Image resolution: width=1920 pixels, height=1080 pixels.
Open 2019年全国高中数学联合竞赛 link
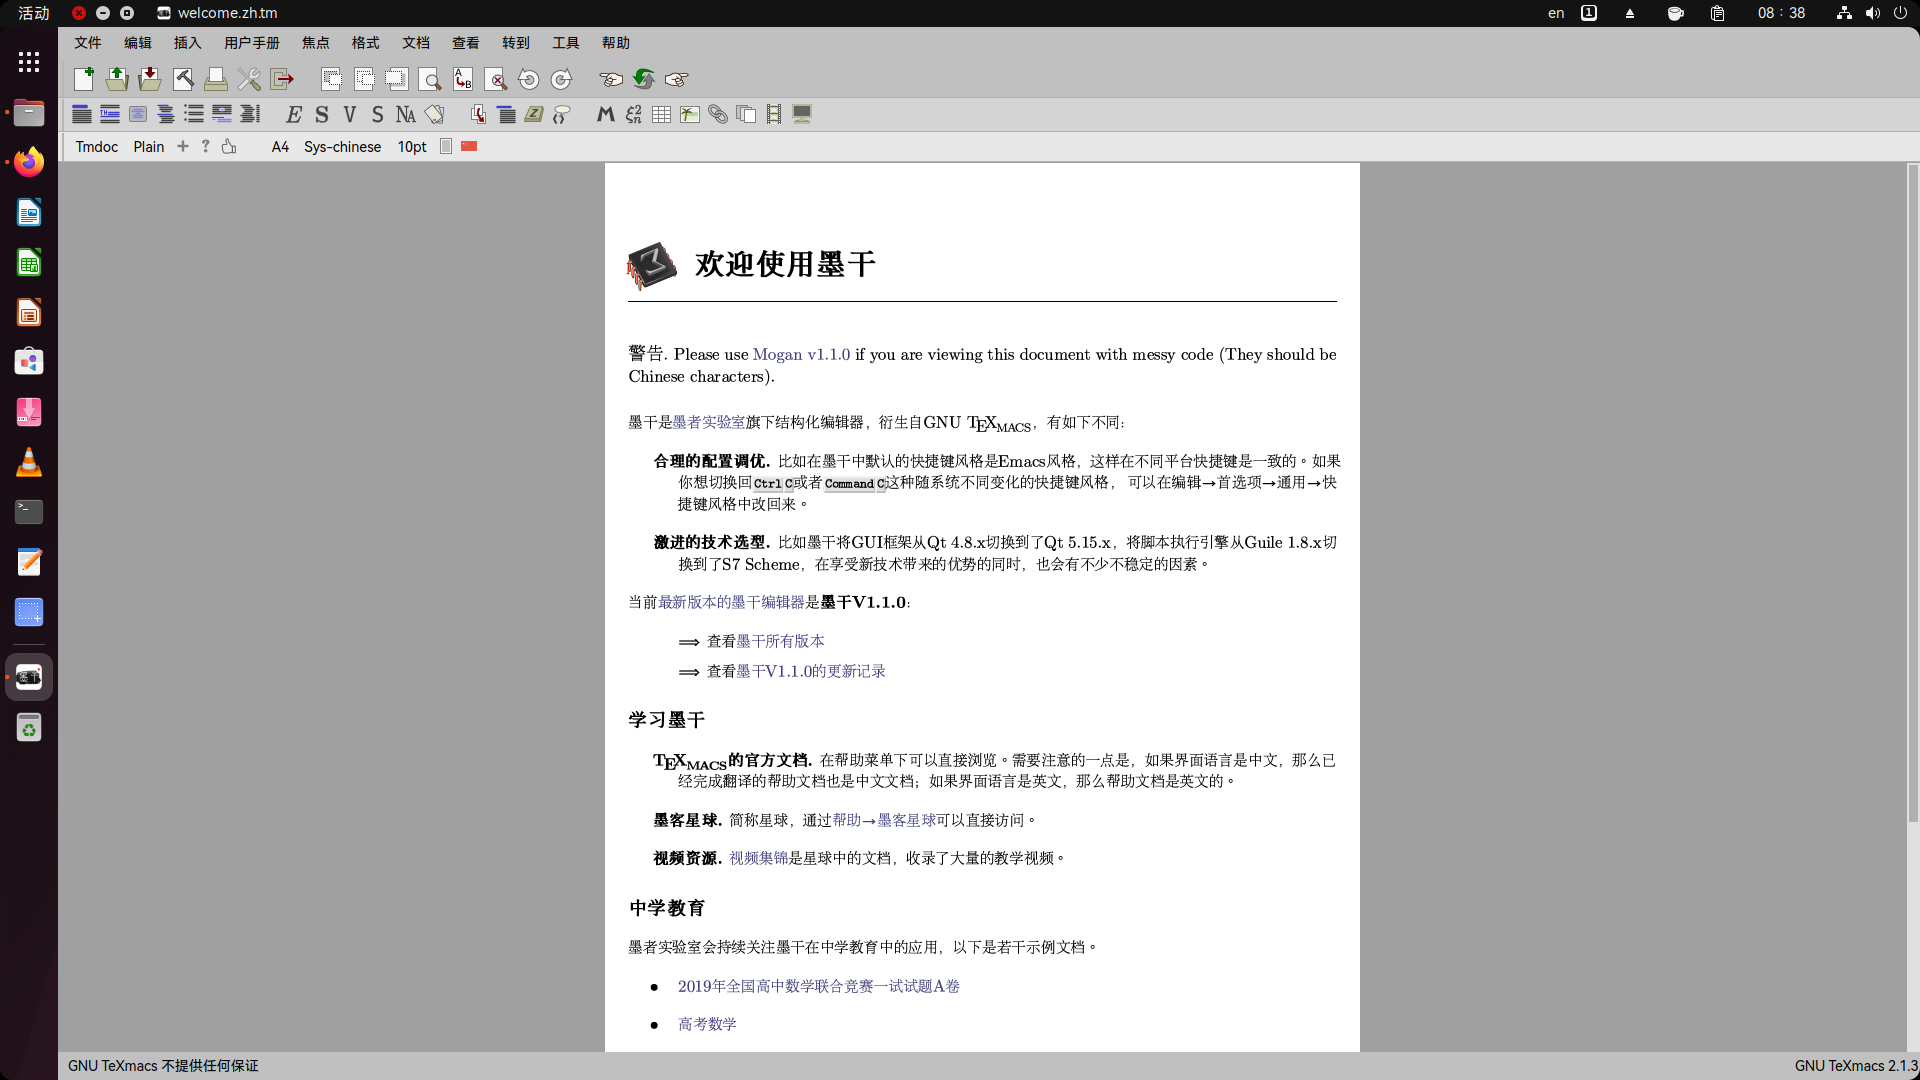pos(819,986)
